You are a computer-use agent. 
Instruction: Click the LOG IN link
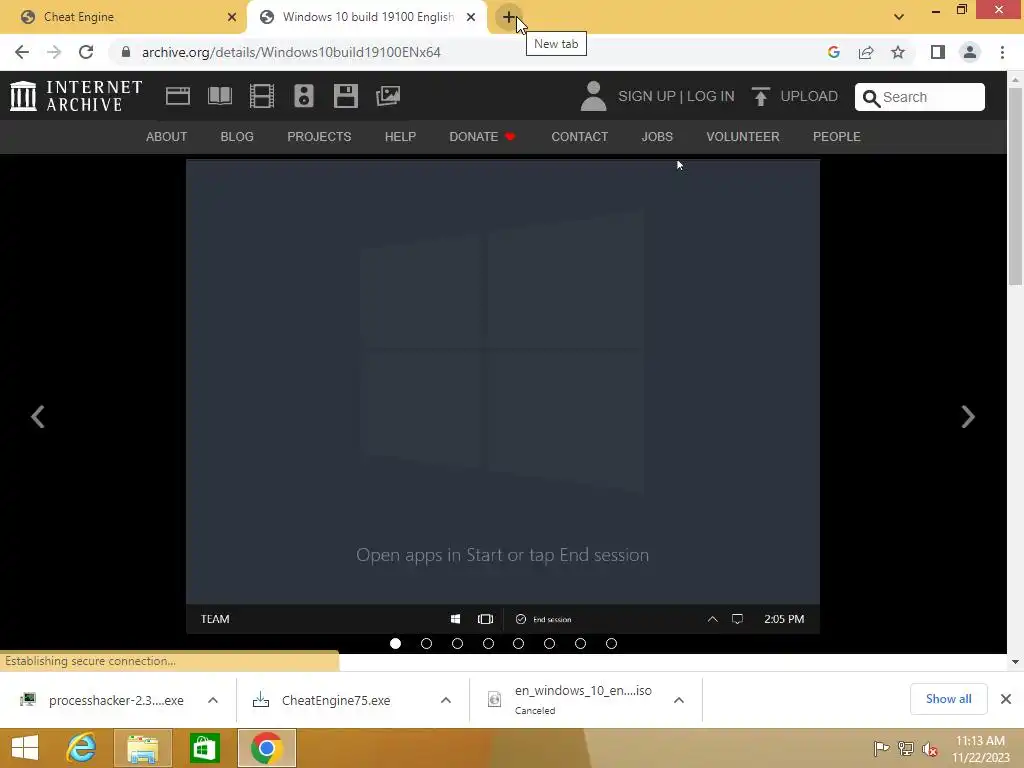tap(711, 96)
